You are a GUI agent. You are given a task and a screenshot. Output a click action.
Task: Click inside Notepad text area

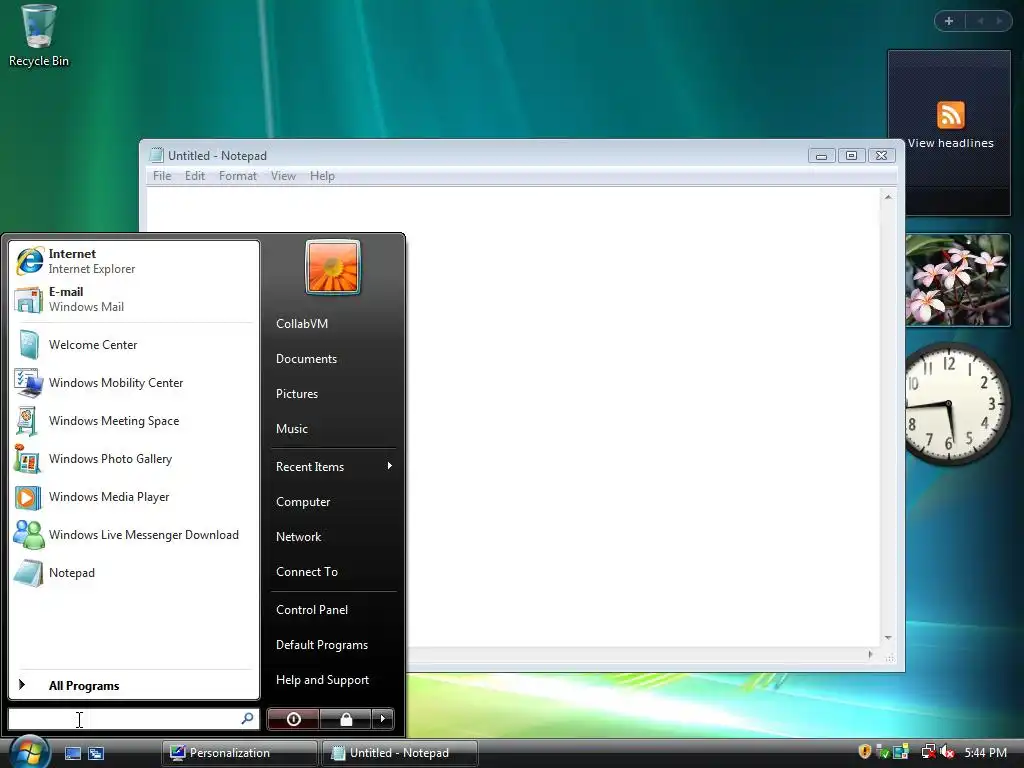pyautogui.click(x=513, y=416)
